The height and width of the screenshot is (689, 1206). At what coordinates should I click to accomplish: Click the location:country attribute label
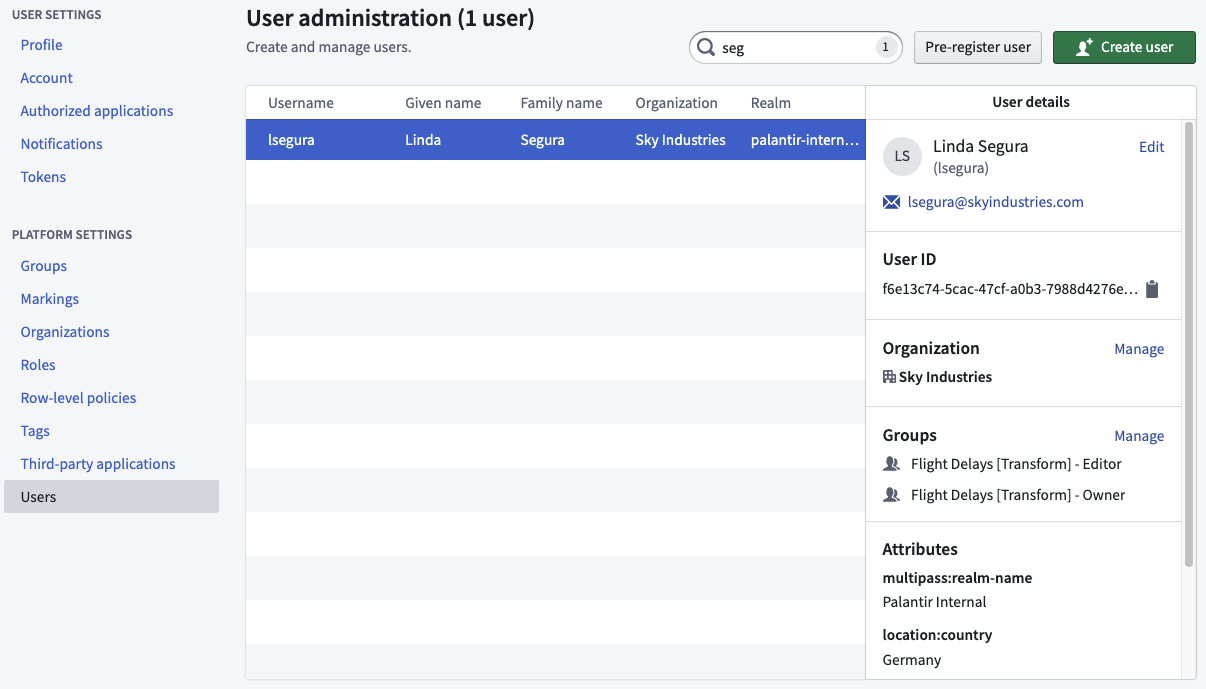point(937,635)
